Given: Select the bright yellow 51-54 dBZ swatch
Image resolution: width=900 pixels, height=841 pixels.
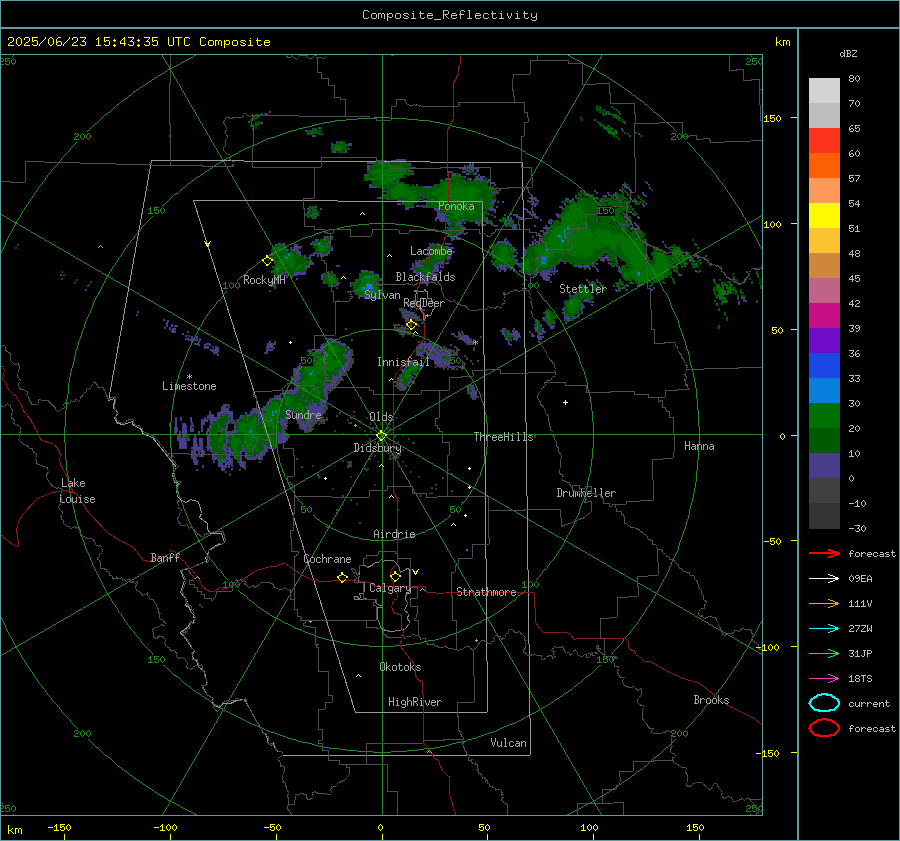Looking at the screenshot, I should pos(824,216).
